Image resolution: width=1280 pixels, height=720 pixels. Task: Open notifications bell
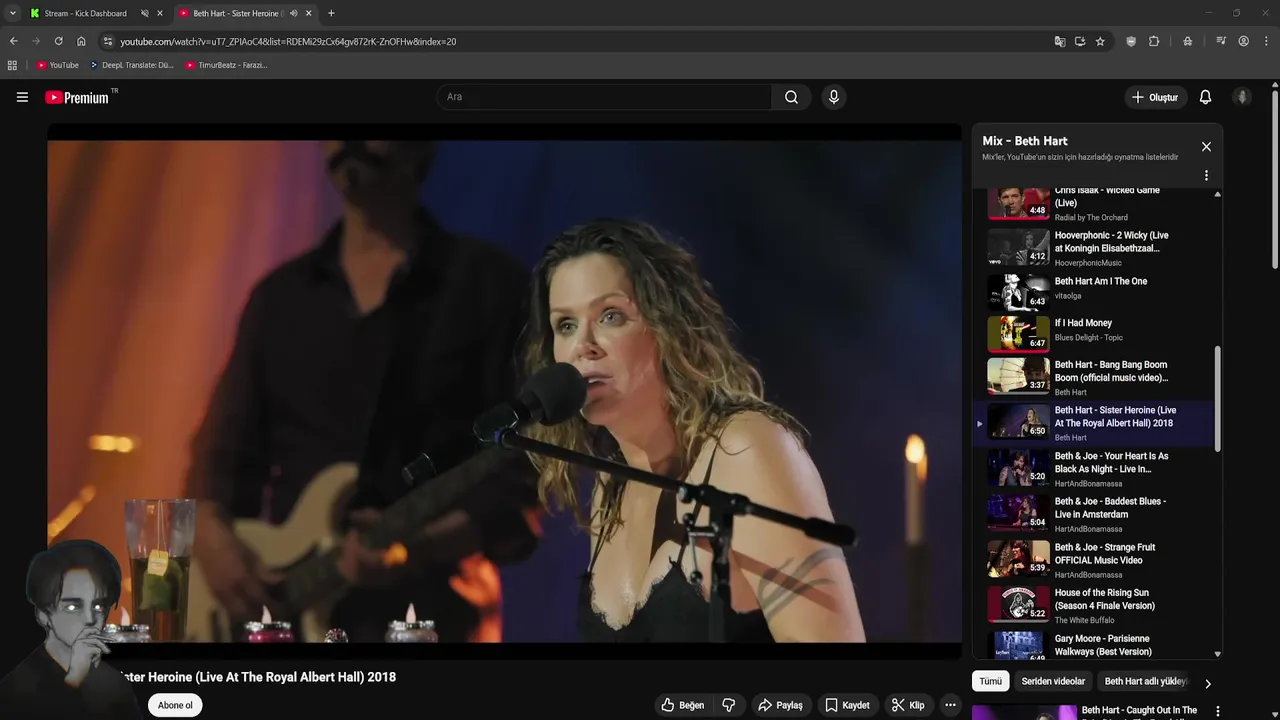click(x=1205, y=97)
